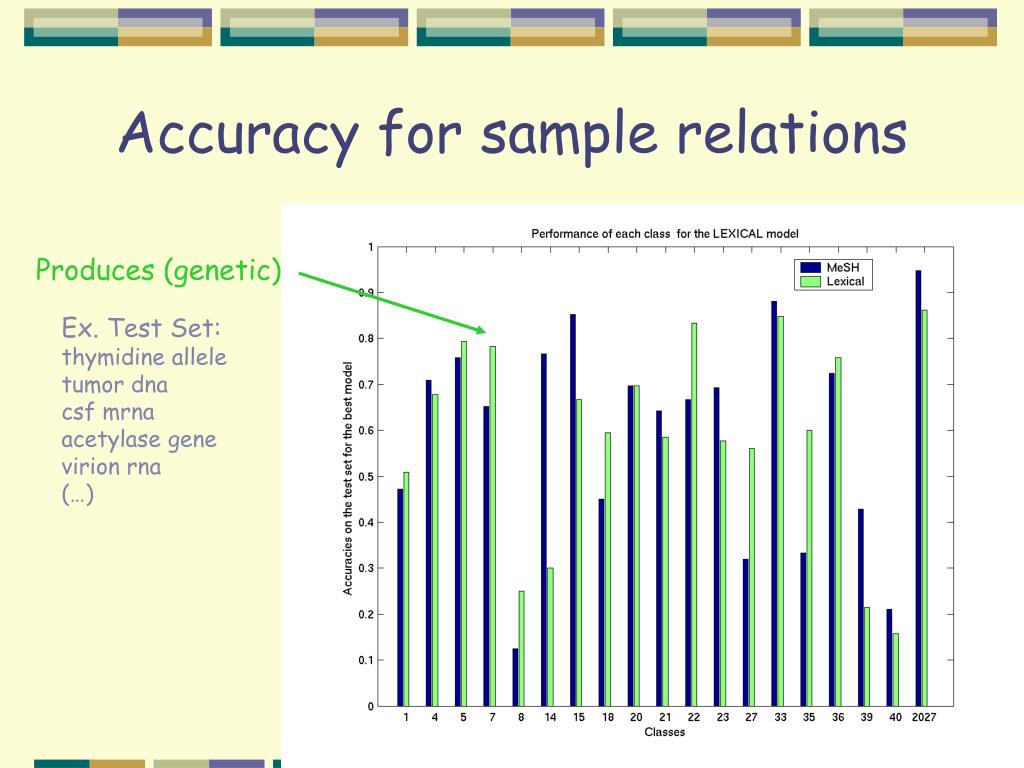Click x-axis class label "7"
The width and height of the screenshot is (1024, 768).
pos(492,717)
